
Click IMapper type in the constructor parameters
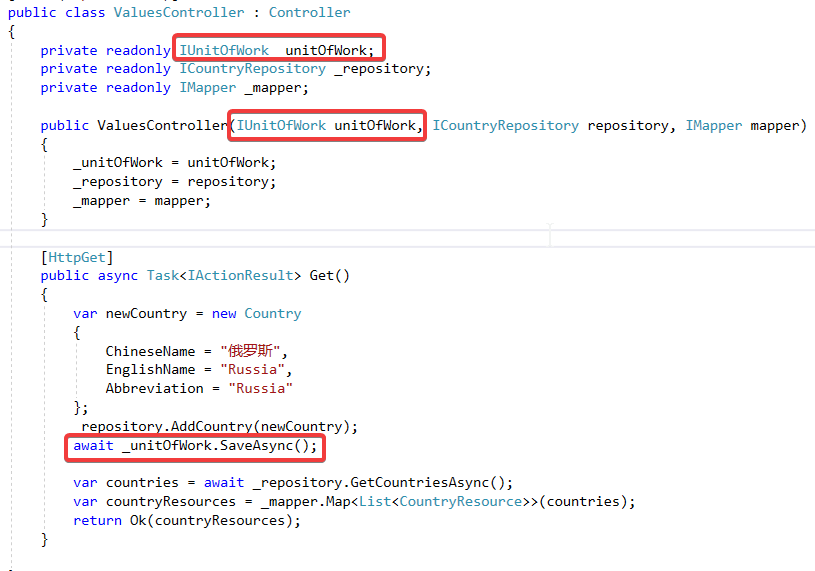click(x=714, y=126)
